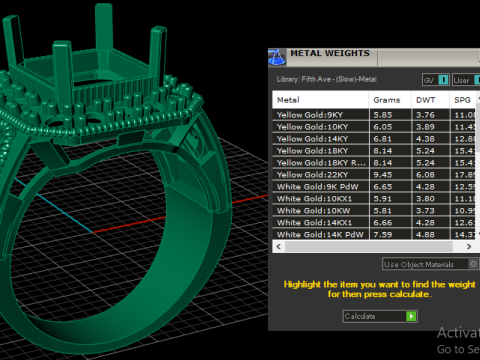Click DWT value 4.88

[x=425, y=235]
